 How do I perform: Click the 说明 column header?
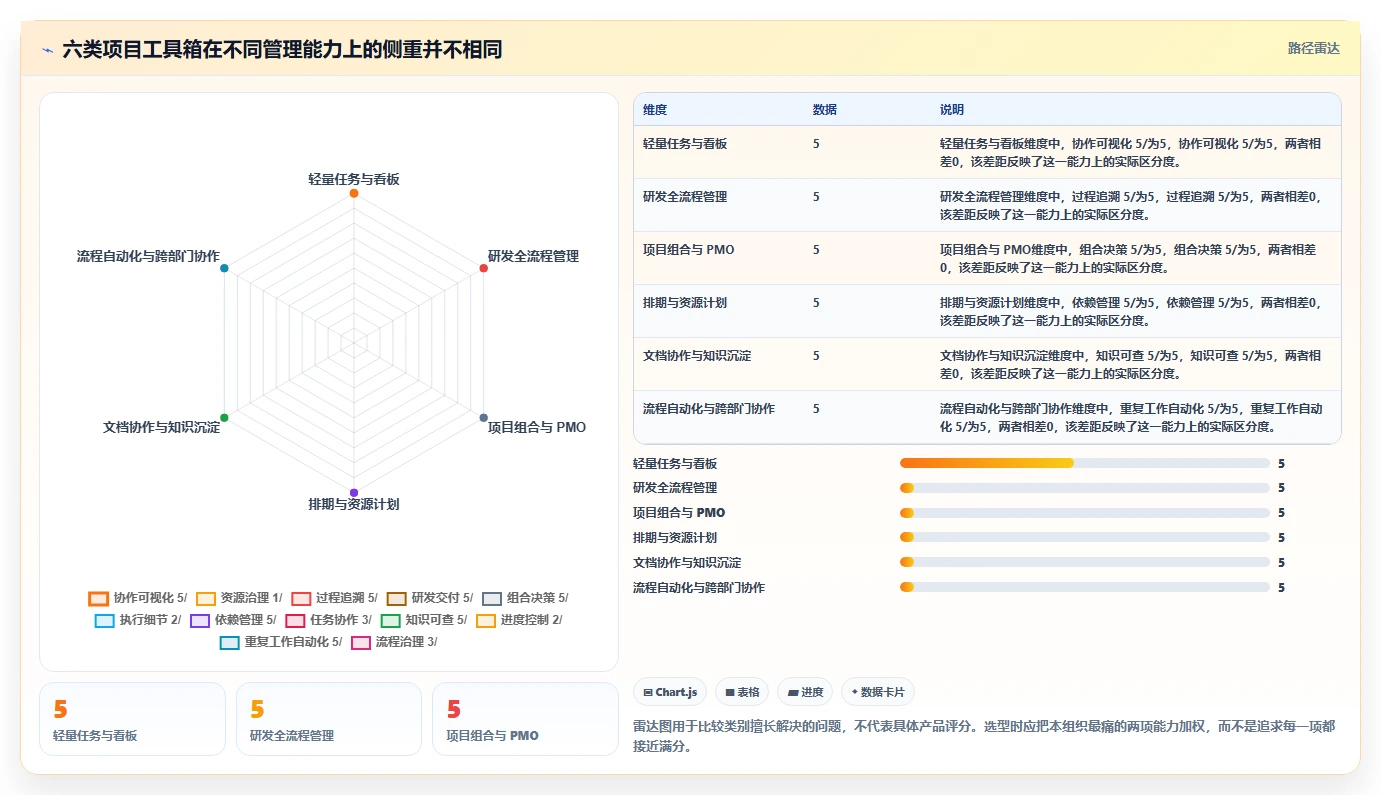(x=952, y=109)
